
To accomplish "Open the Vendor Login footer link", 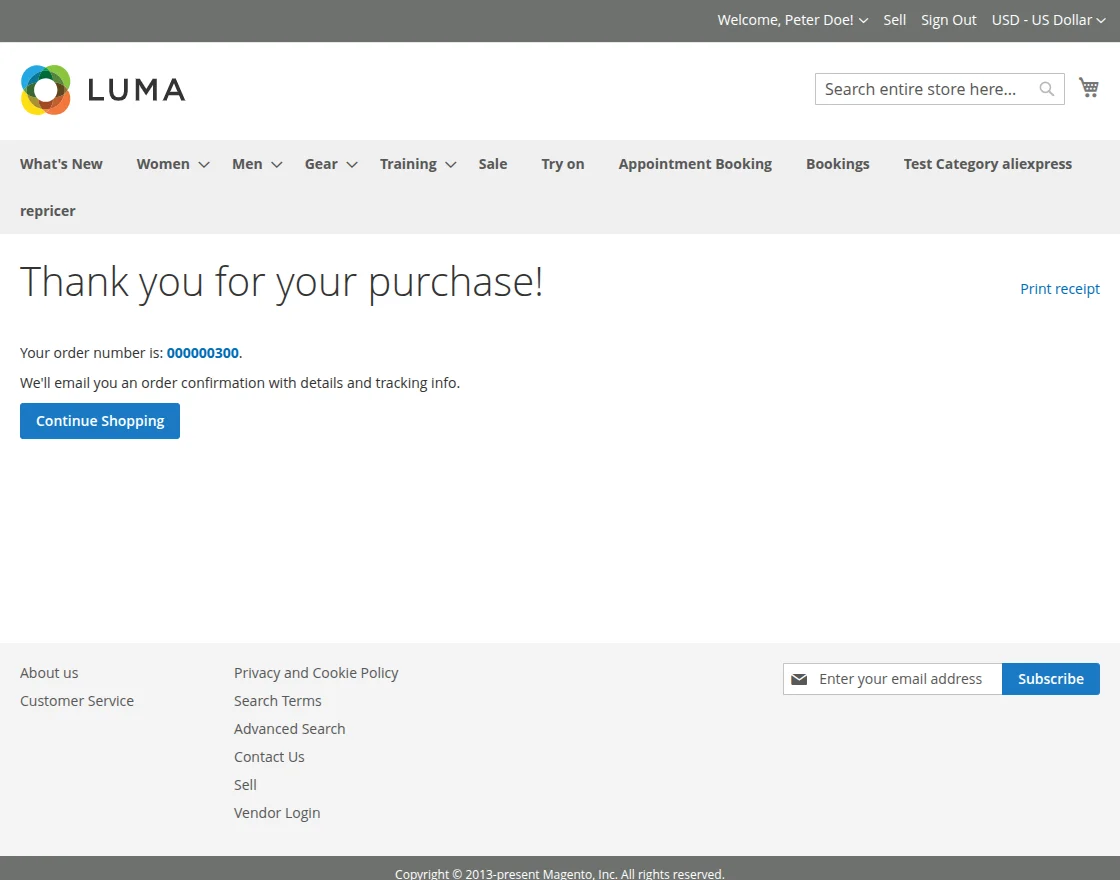I will 277,812.
